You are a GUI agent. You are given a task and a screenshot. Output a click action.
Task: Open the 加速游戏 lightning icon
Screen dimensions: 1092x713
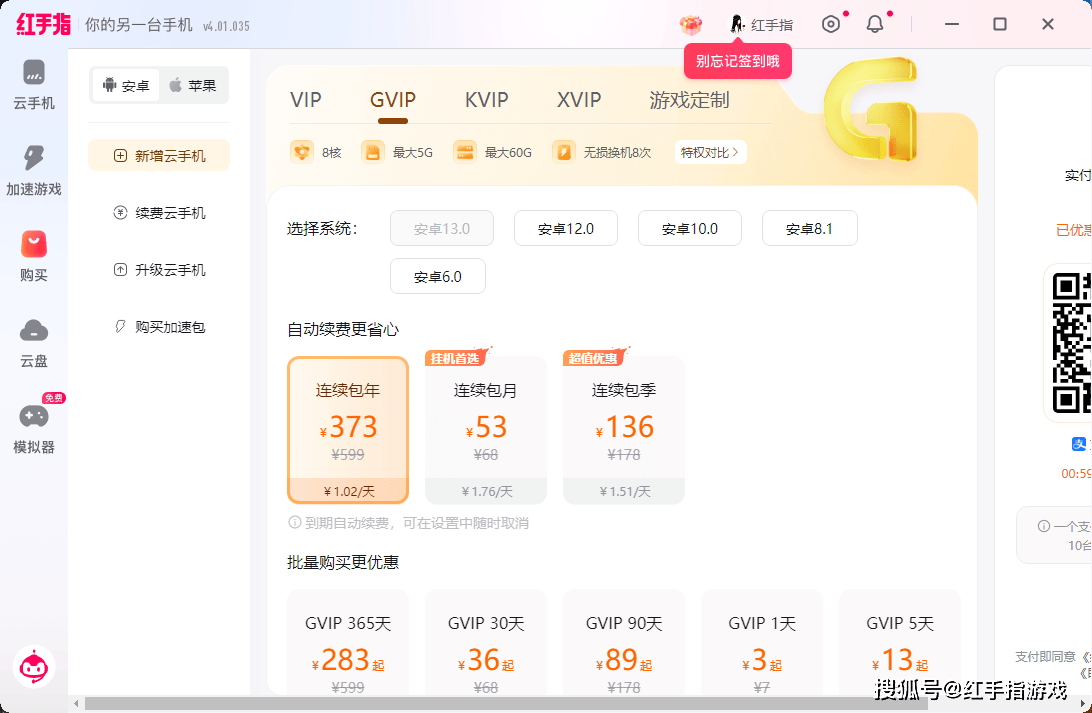[x=33, y=158]
